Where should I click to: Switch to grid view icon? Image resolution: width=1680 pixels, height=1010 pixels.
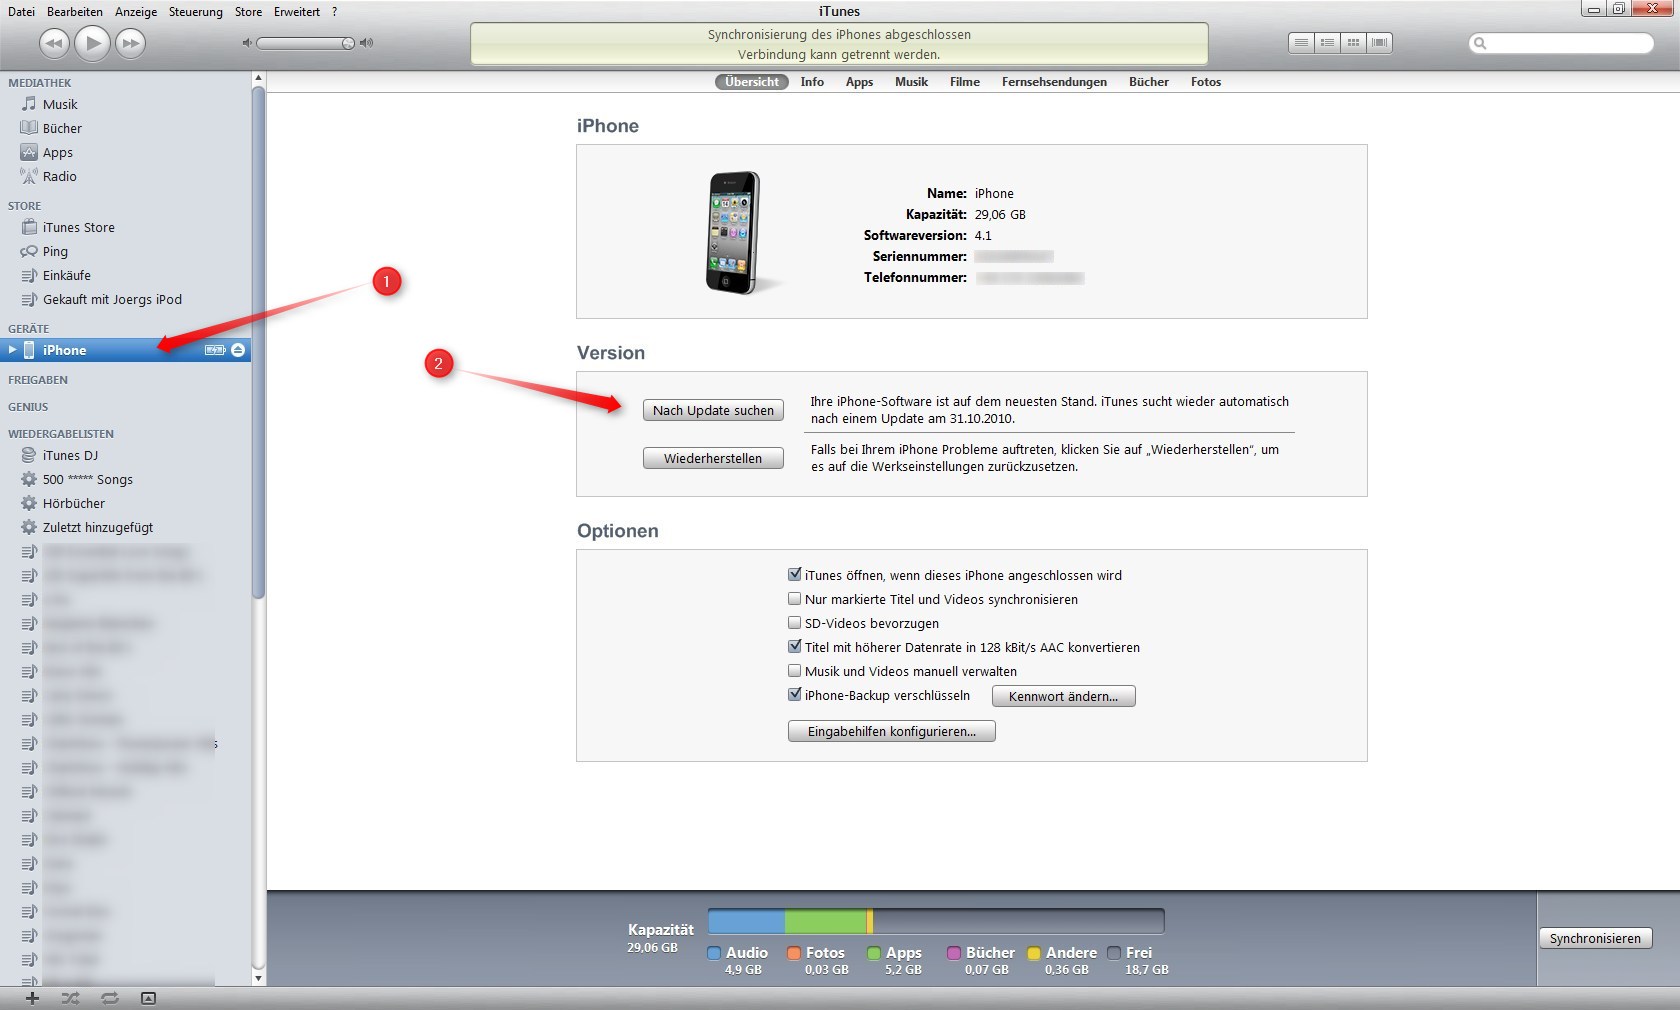coord(1353,43)
